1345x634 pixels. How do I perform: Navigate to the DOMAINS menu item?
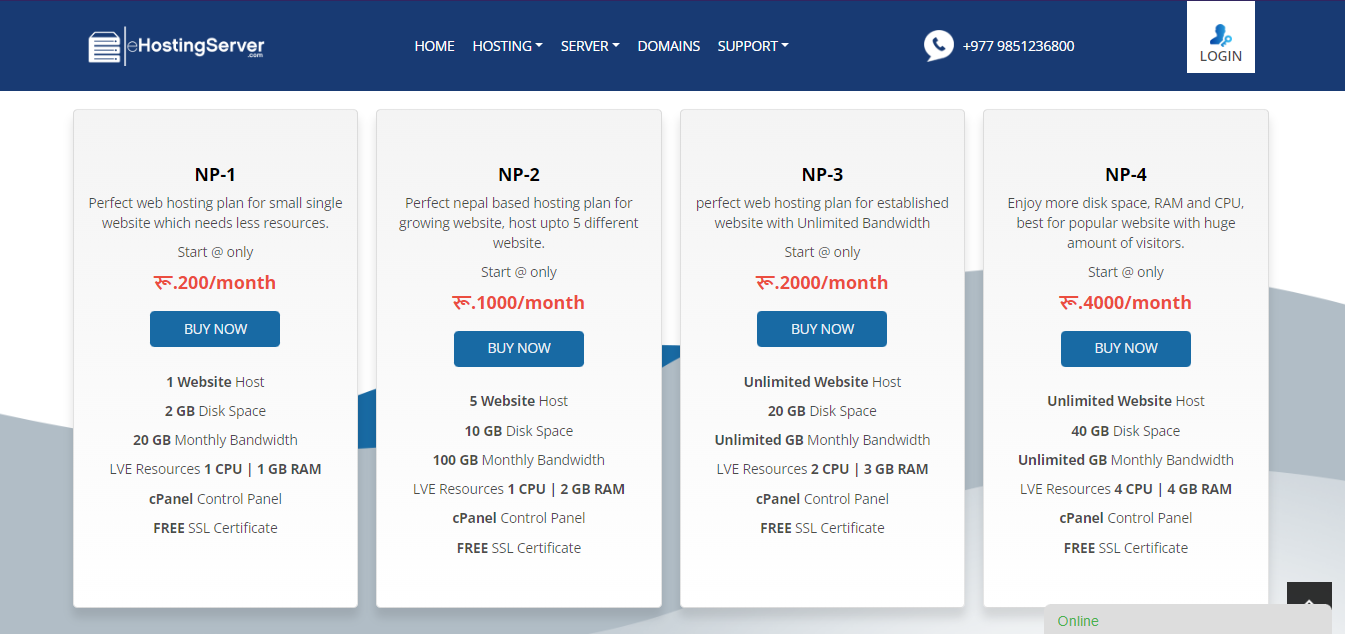click(668, 45)
